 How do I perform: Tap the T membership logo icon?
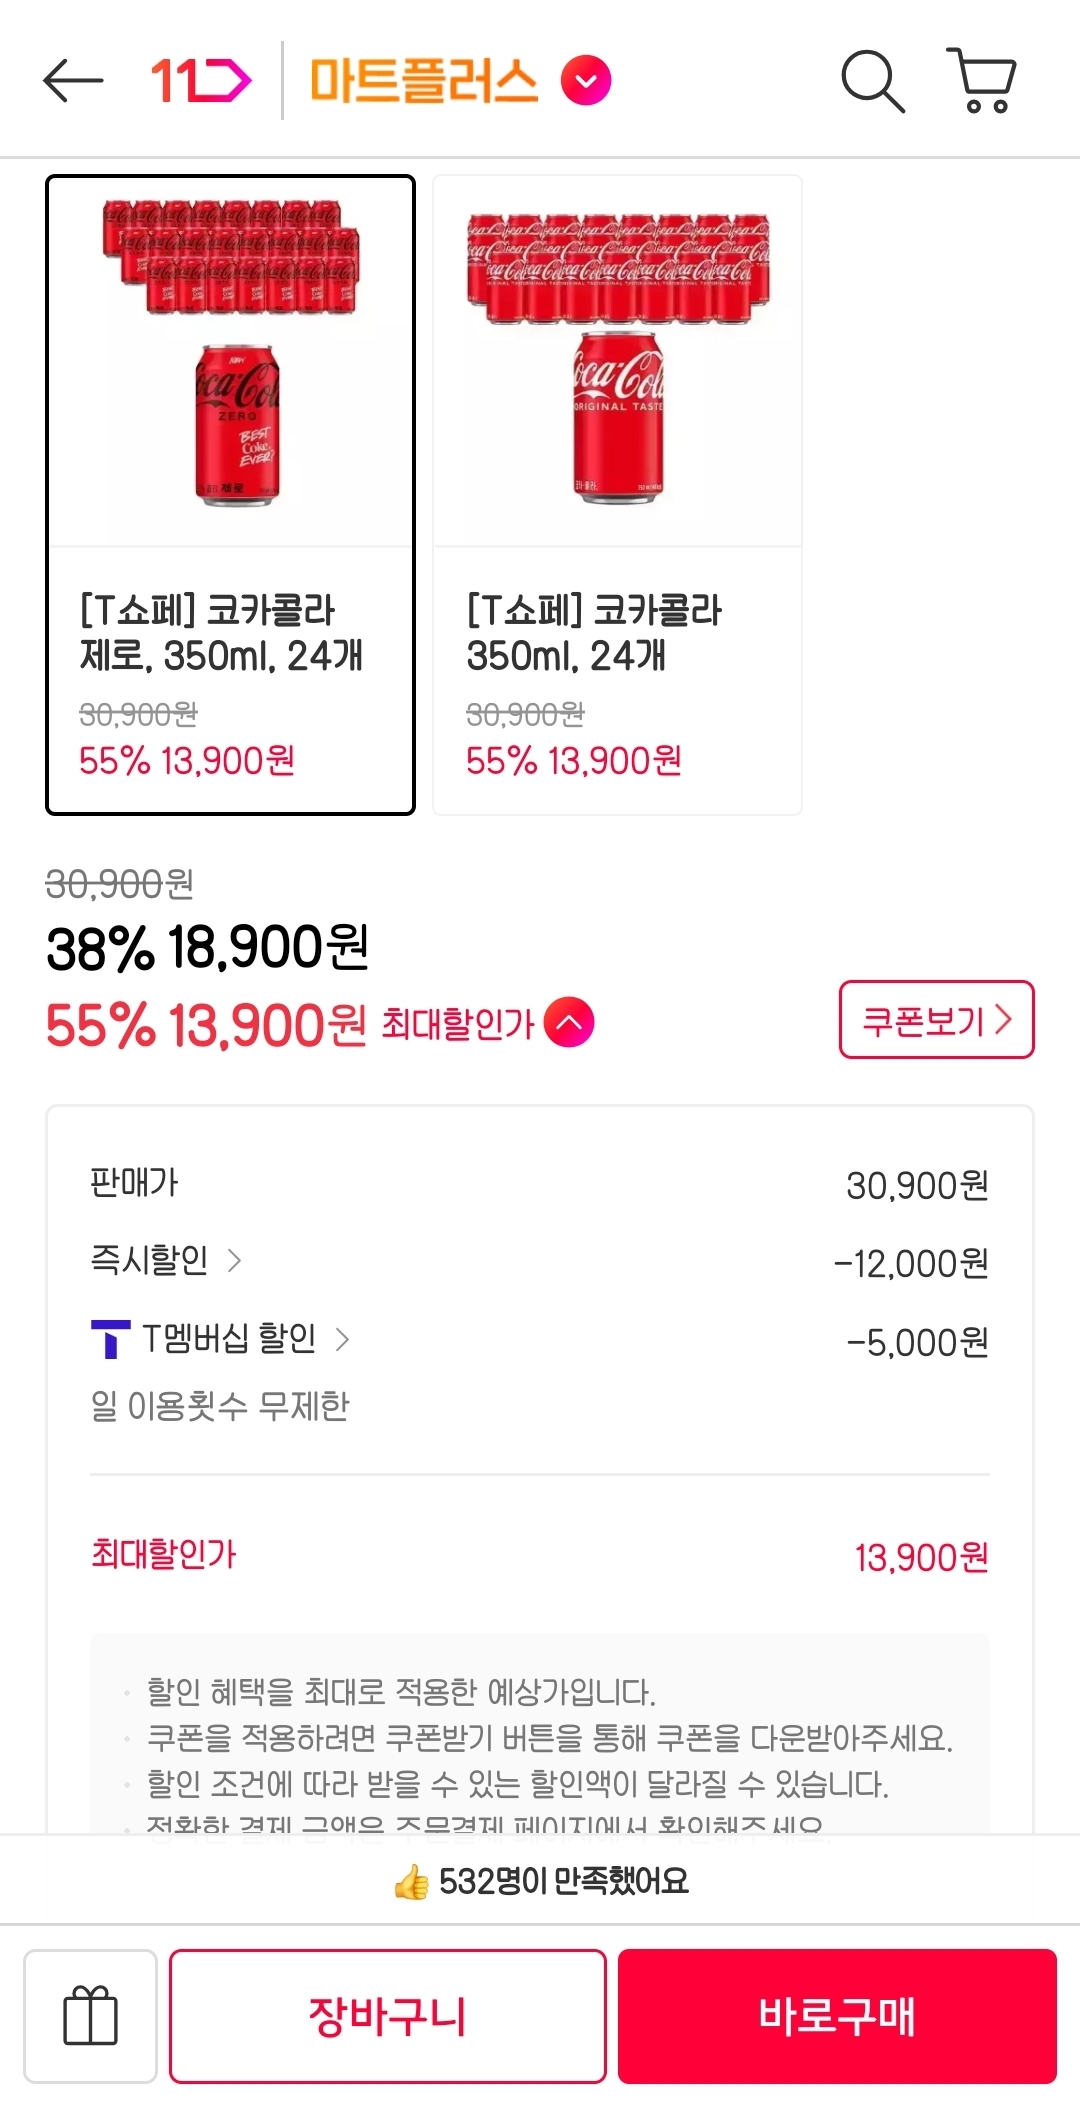pos(110,1339)
